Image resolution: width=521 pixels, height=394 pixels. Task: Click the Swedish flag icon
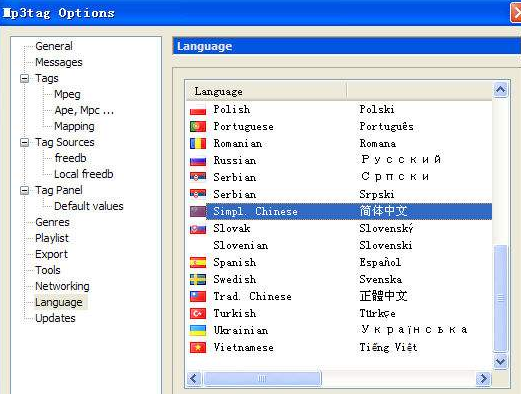pos(198,279)
